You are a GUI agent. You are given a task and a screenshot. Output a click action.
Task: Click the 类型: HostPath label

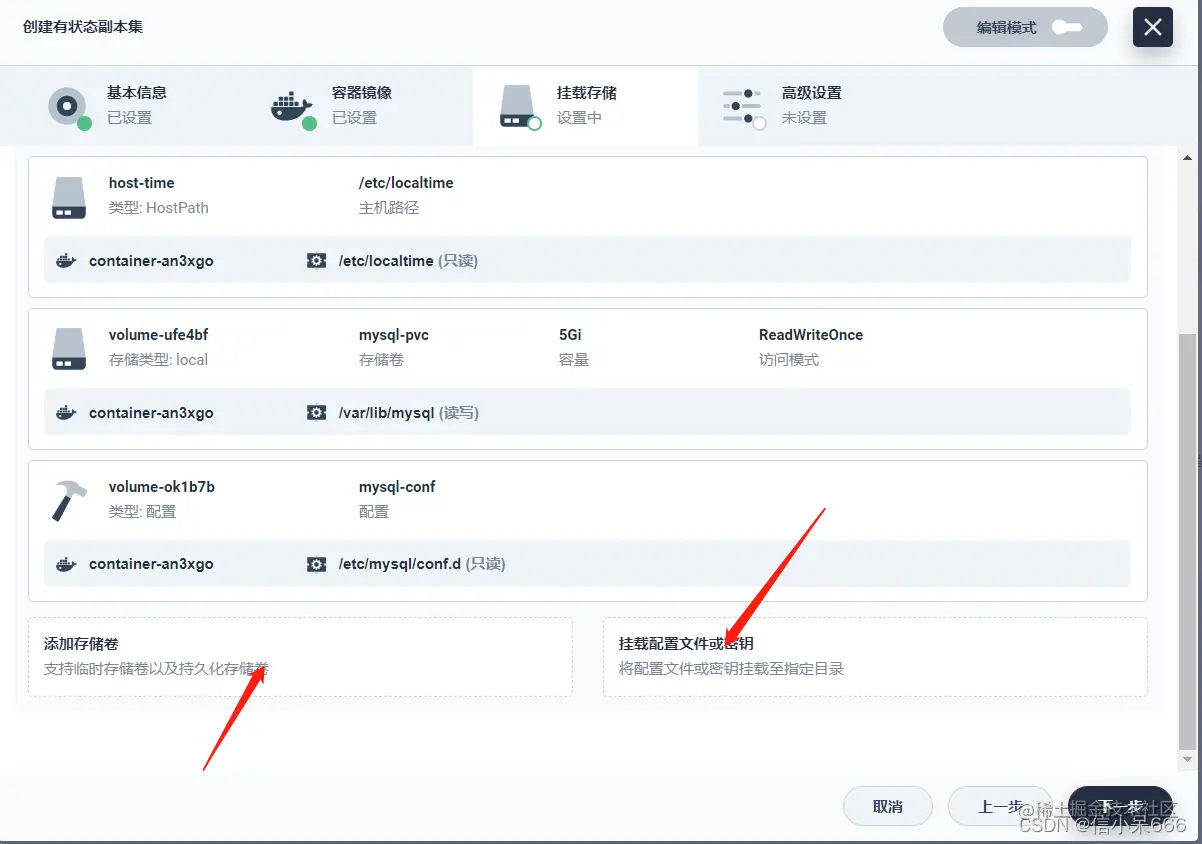(x=159, y=208)
